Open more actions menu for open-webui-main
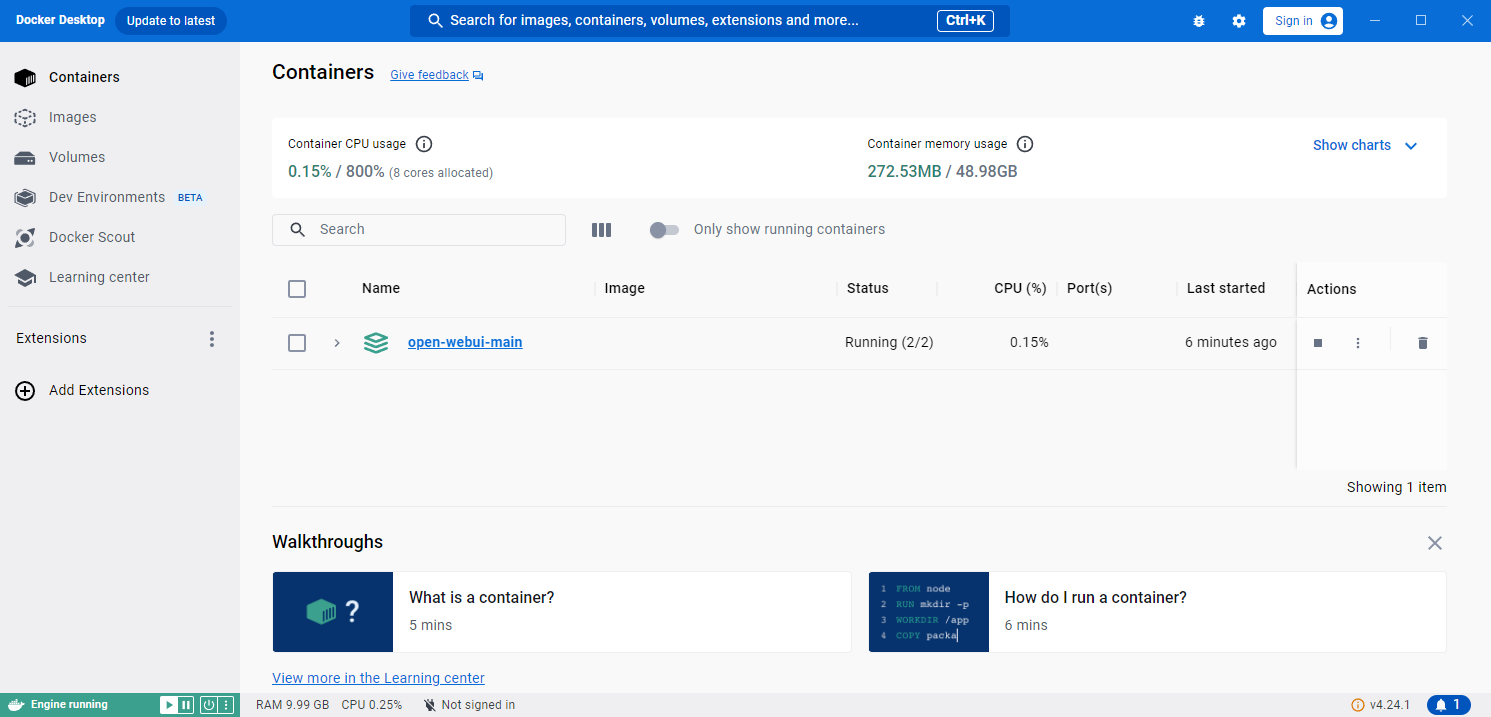 pyautogui.click(x=1358, y=343)
